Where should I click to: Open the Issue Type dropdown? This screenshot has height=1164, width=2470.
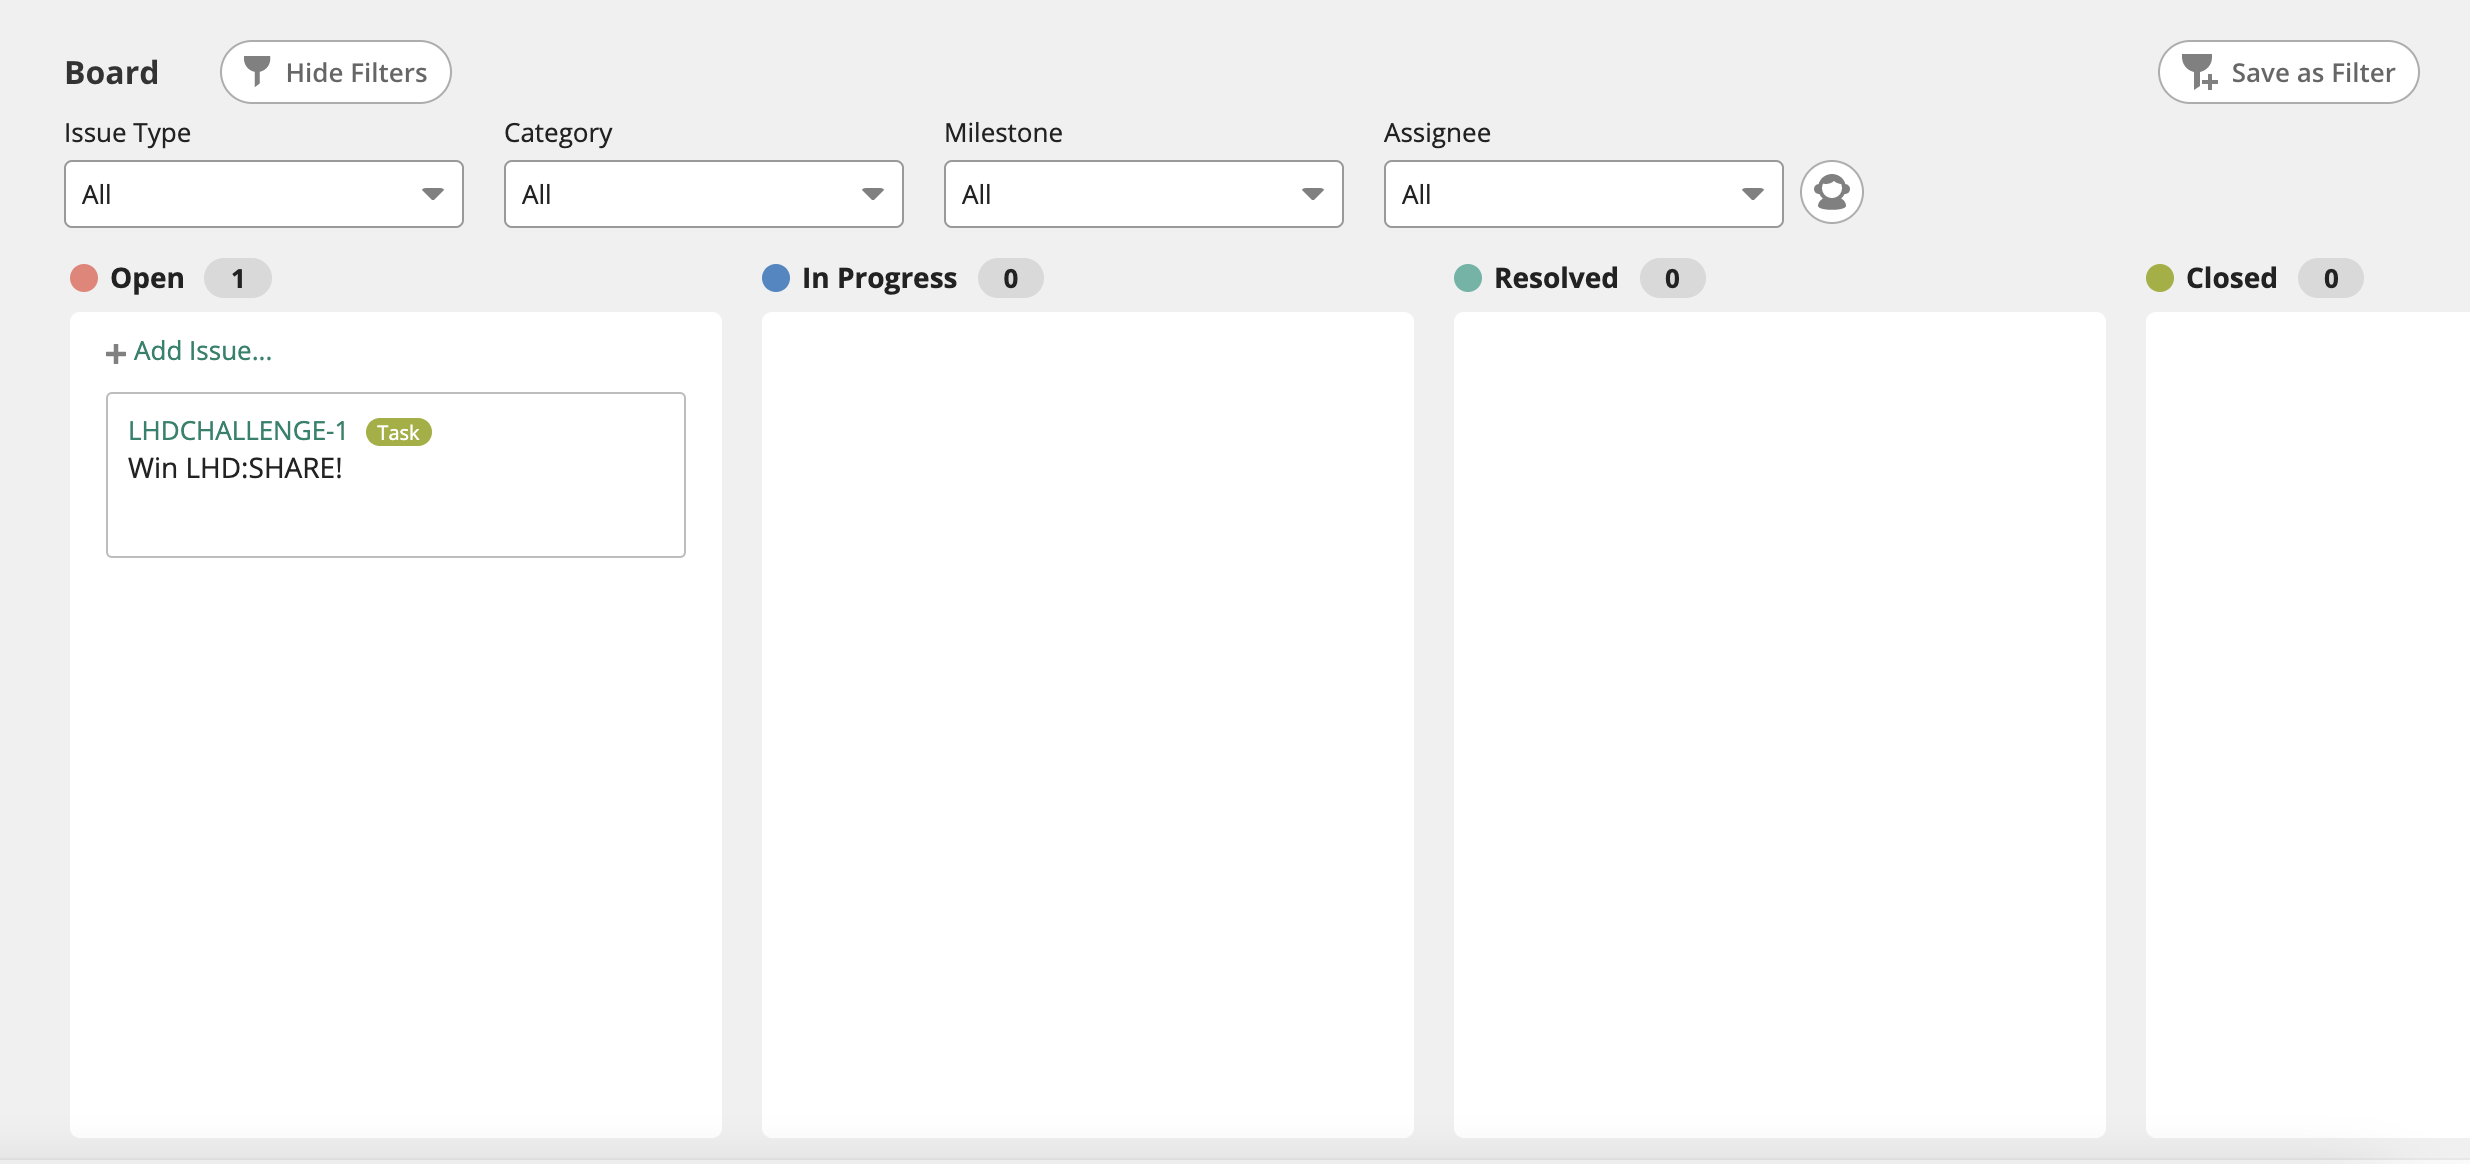[264, 194]
